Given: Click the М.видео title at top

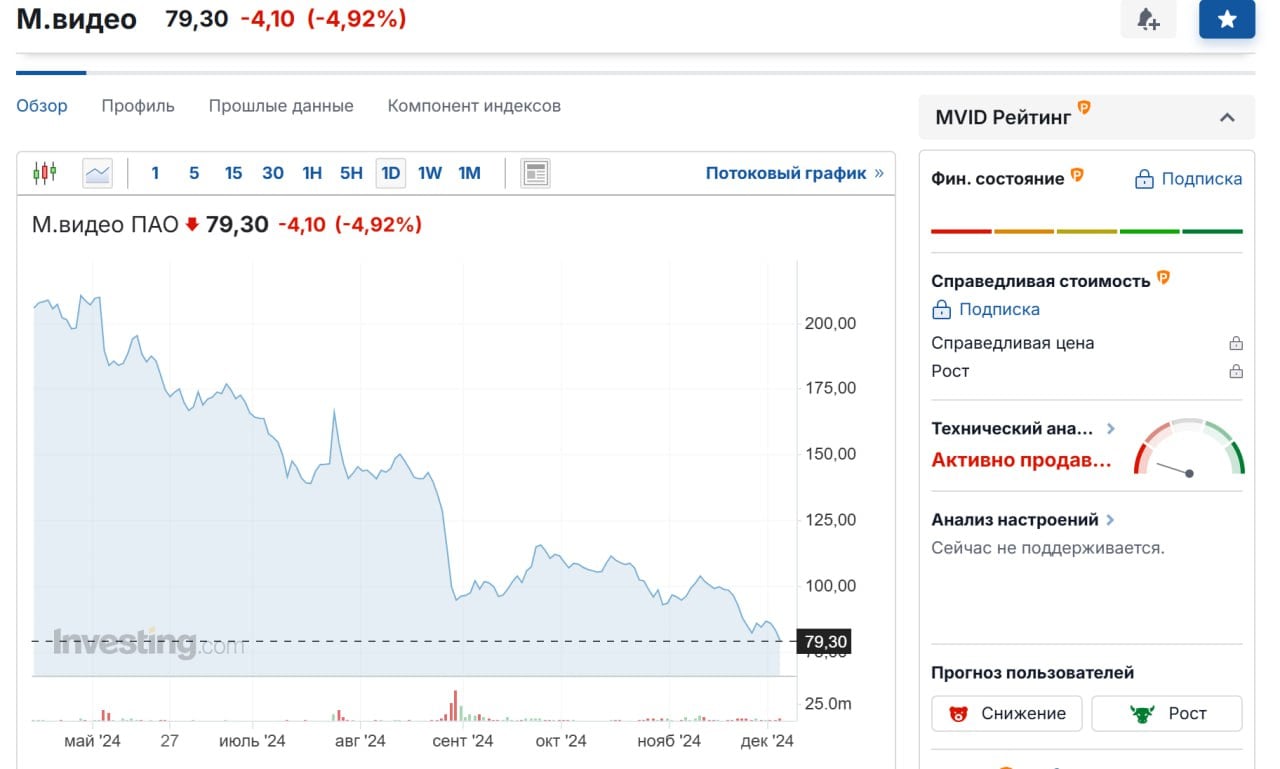Looking at the screenshot, I should 76,19.
